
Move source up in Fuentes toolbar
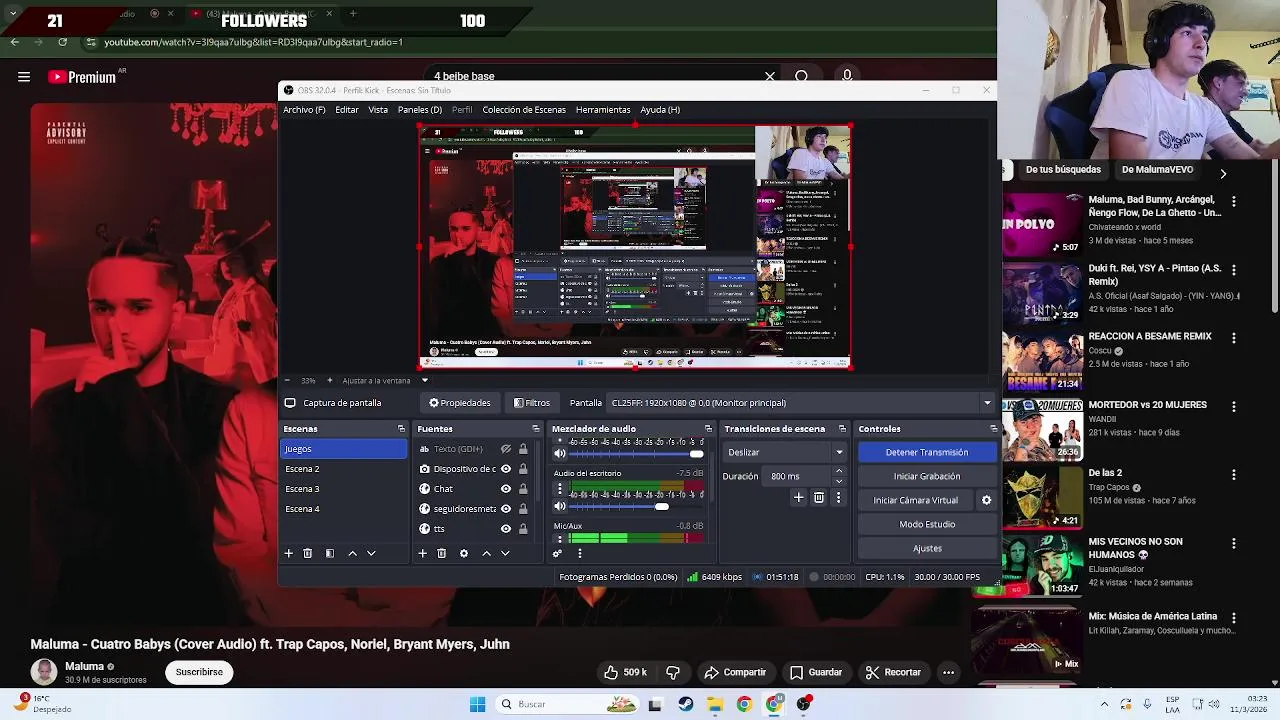click(486, 553)
